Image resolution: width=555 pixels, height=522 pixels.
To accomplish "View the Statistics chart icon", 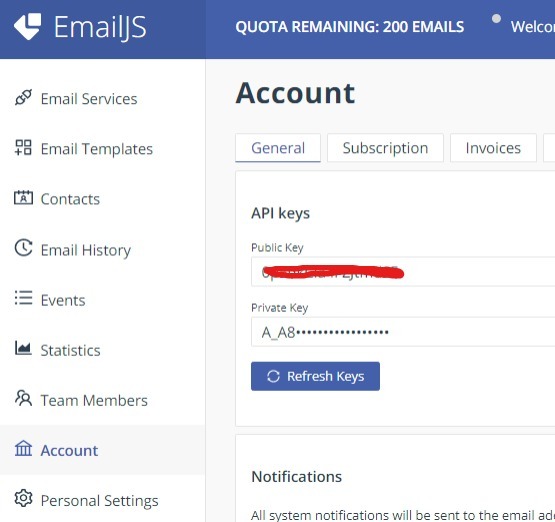I will tap(23, 348).
